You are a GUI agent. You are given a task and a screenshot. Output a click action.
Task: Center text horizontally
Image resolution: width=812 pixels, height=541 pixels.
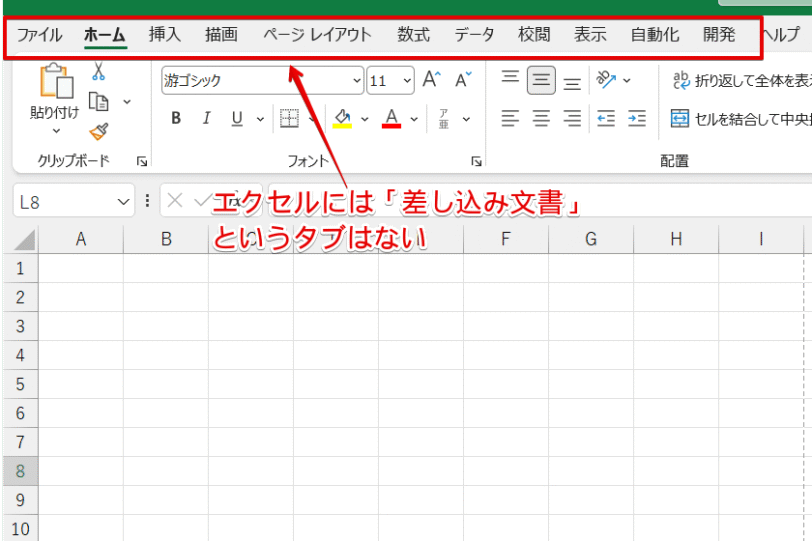pyautogui.click(x=541, y=119)
